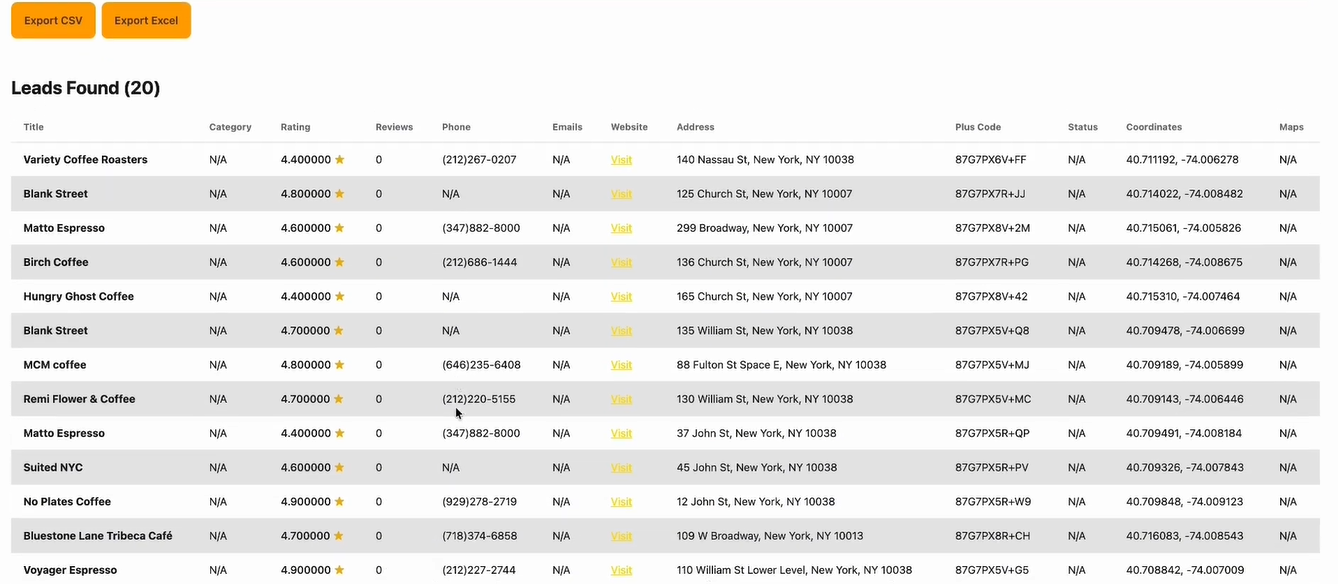Click phone number (212)220-5155

point(479,399)
